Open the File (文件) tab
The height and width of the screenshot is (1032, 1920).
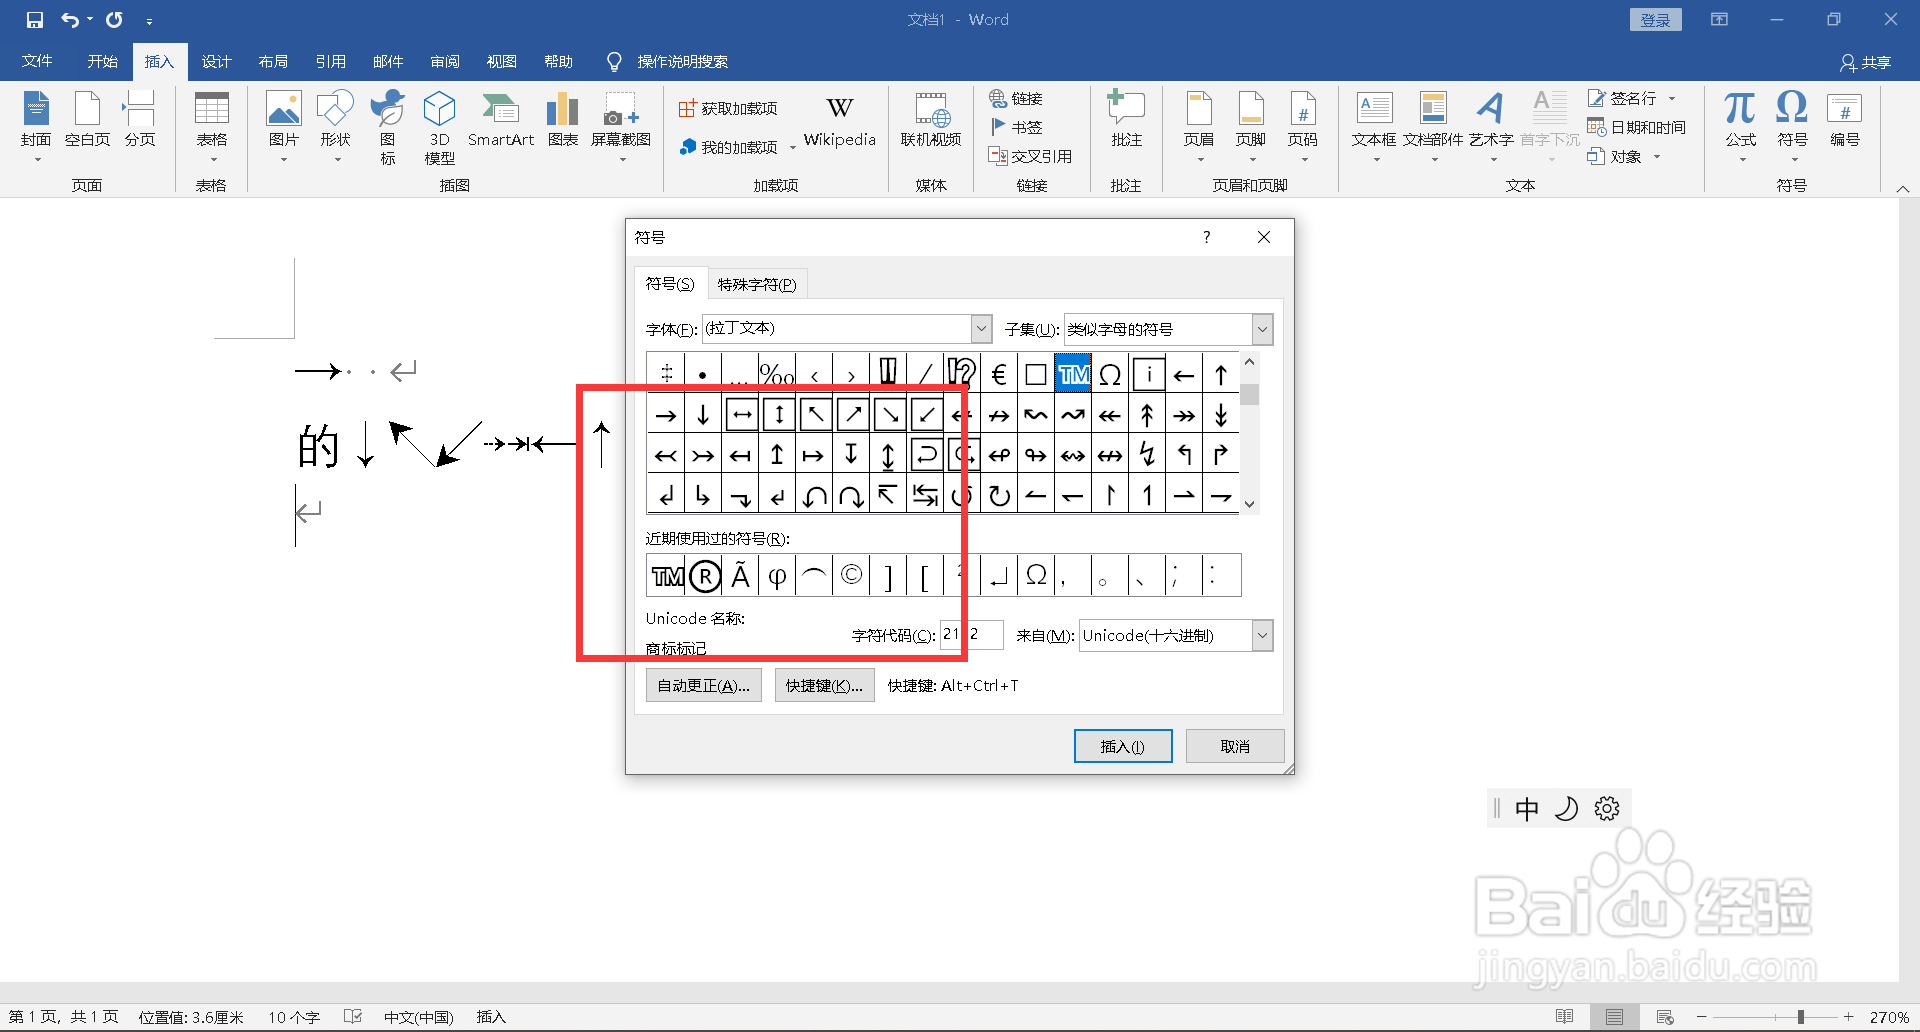click(x=37, y=62)
